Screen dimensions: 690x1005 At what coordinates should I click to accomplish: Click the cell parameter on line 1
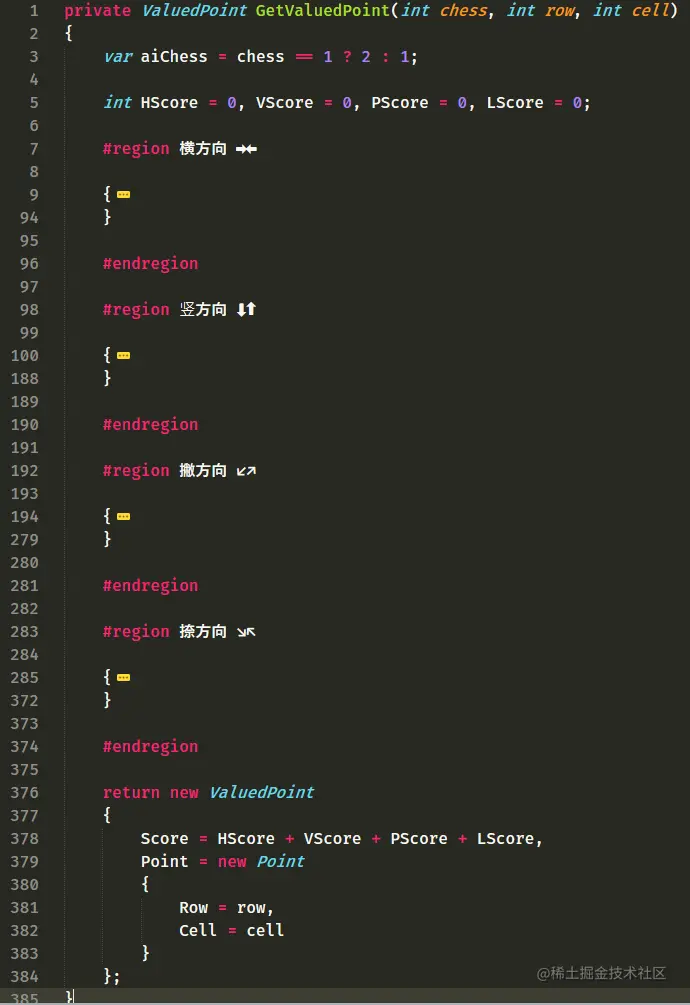click(651, 11)
